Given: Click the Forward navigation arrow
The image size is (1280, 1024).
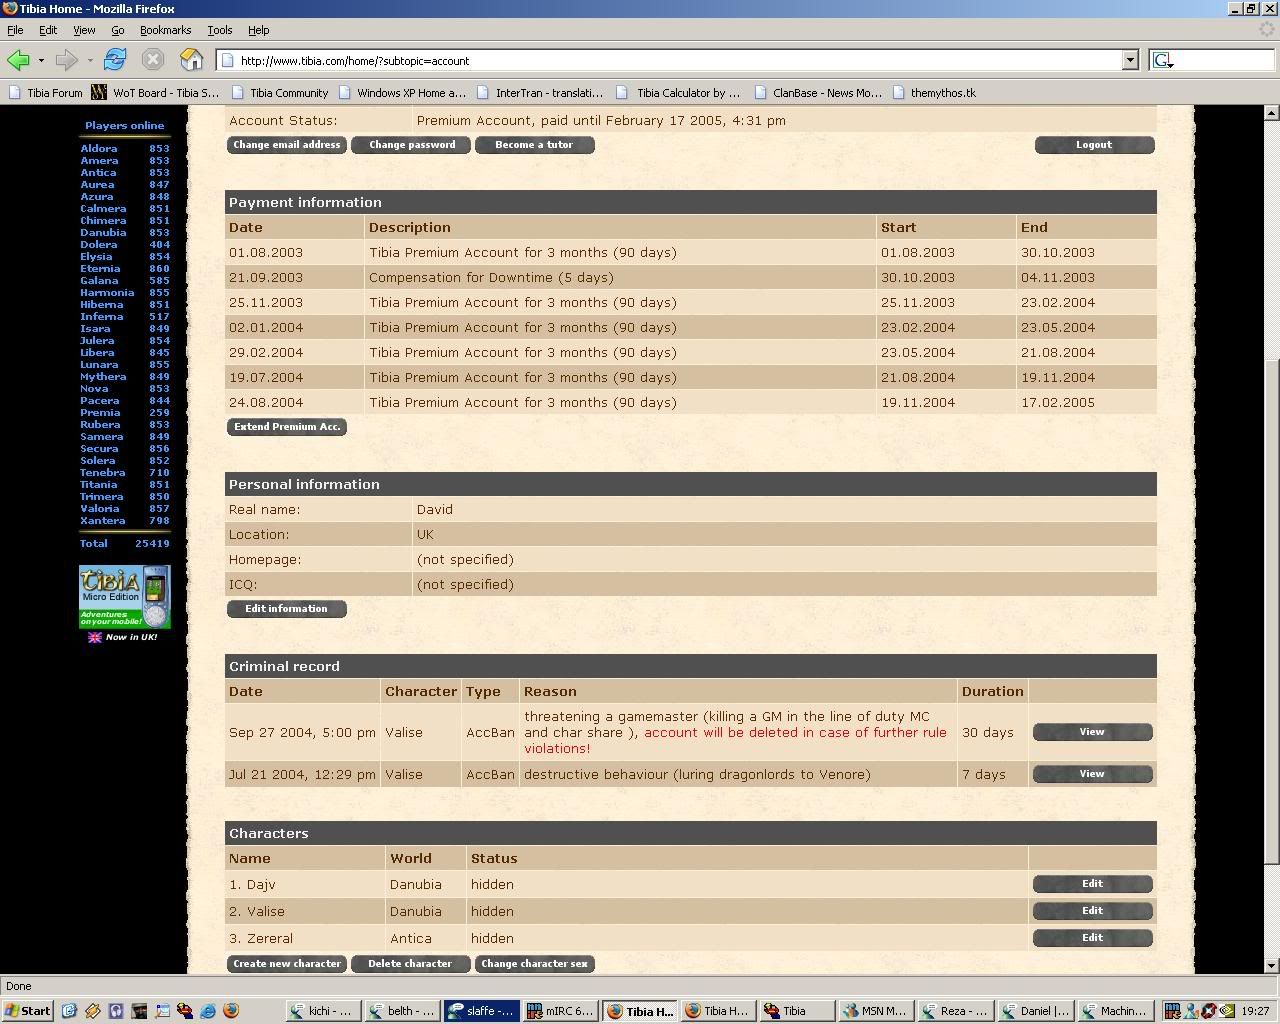Looking at the screenshot, I should click(66, 60).
